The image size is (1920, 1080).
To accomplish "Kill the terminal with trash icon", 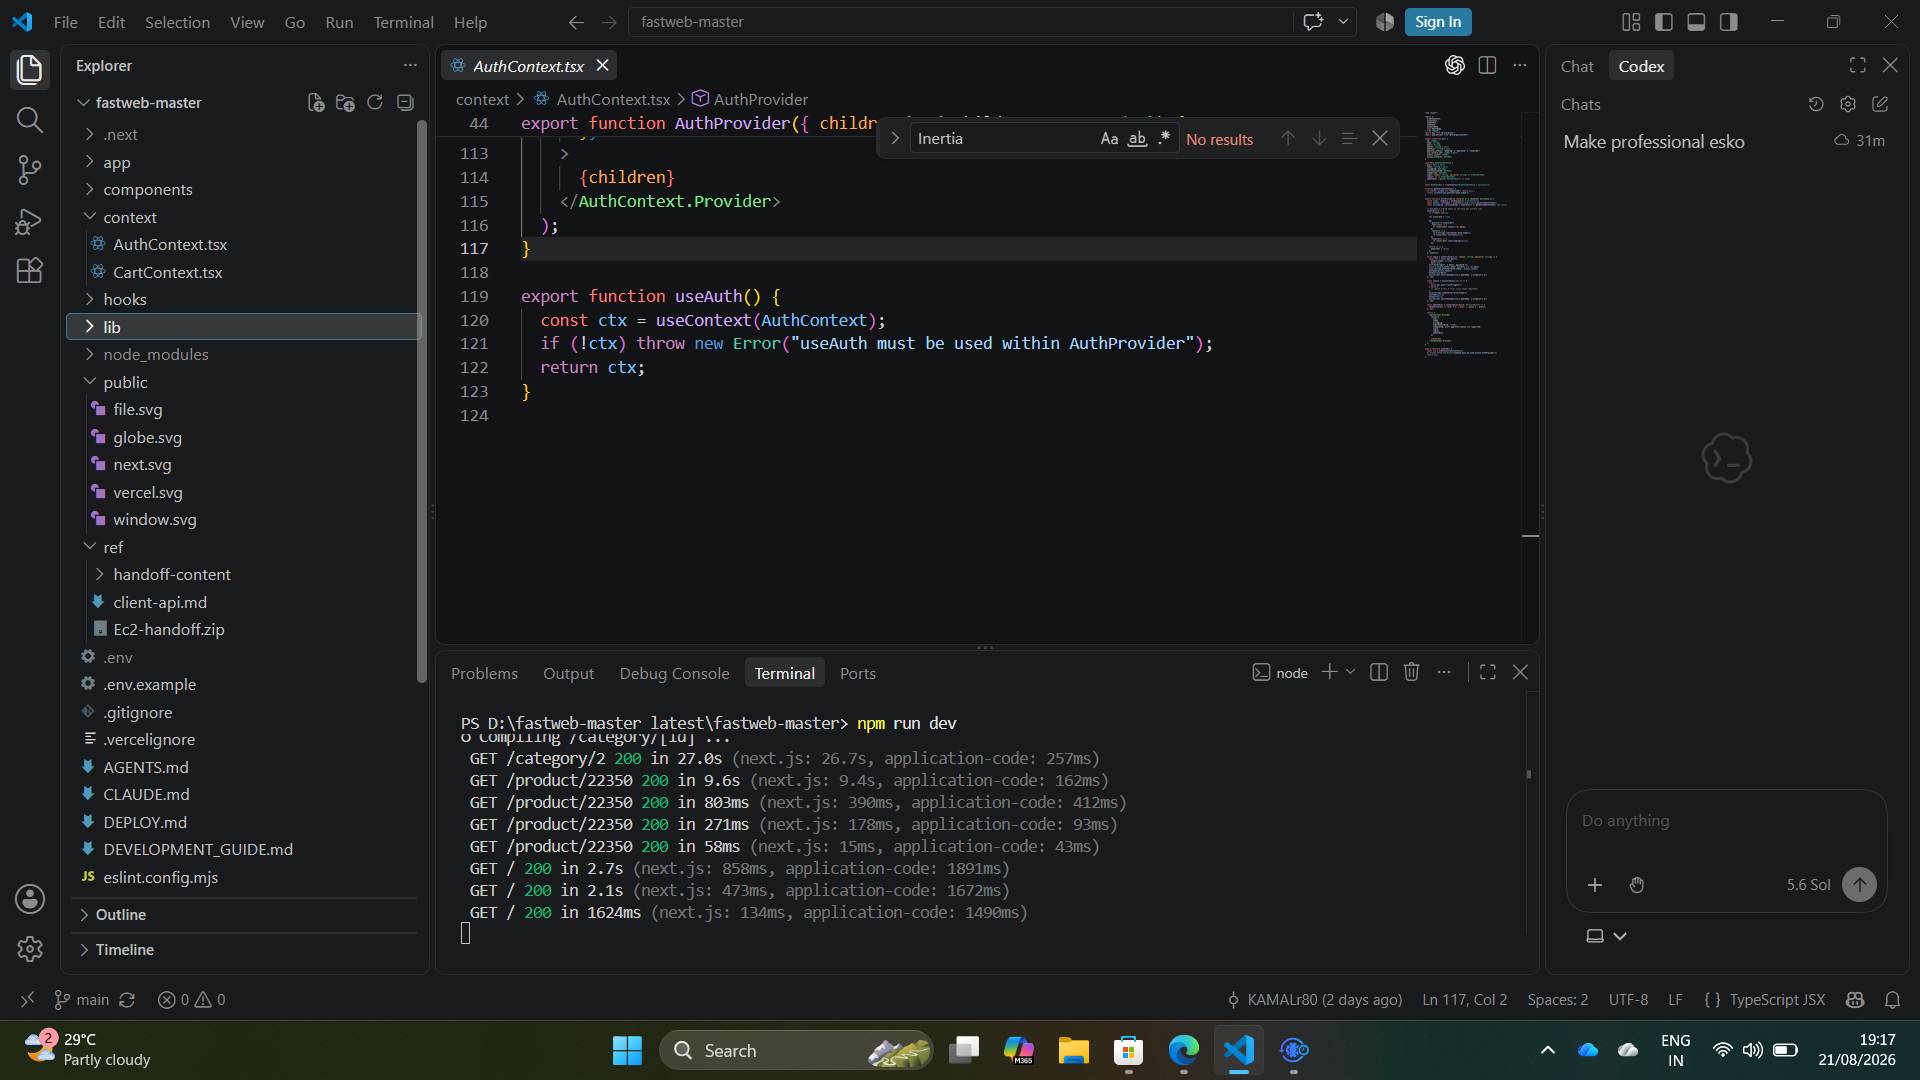I will (1411, 672).
